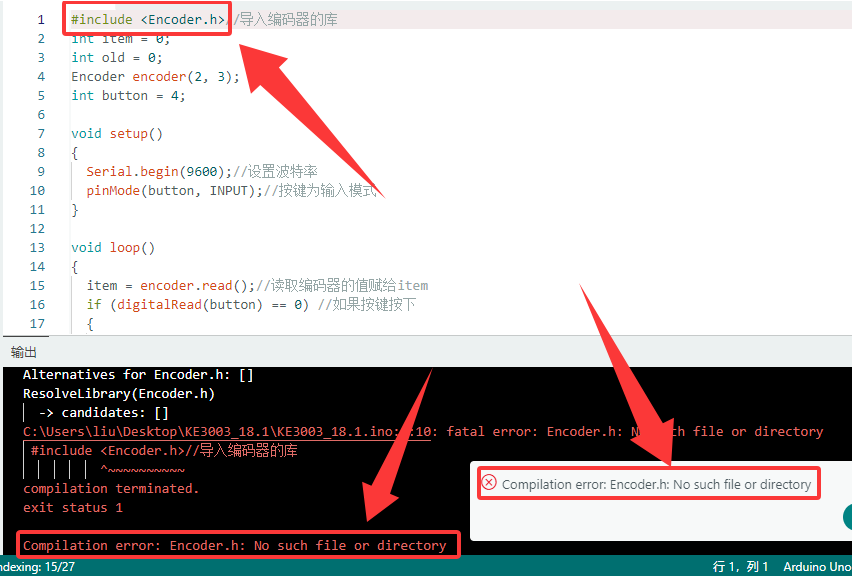Screen dimensions: 852x576
Task: Open the KE3003_18.1.ino file path link
Action: pyautogui.click(x=227, y=431)
